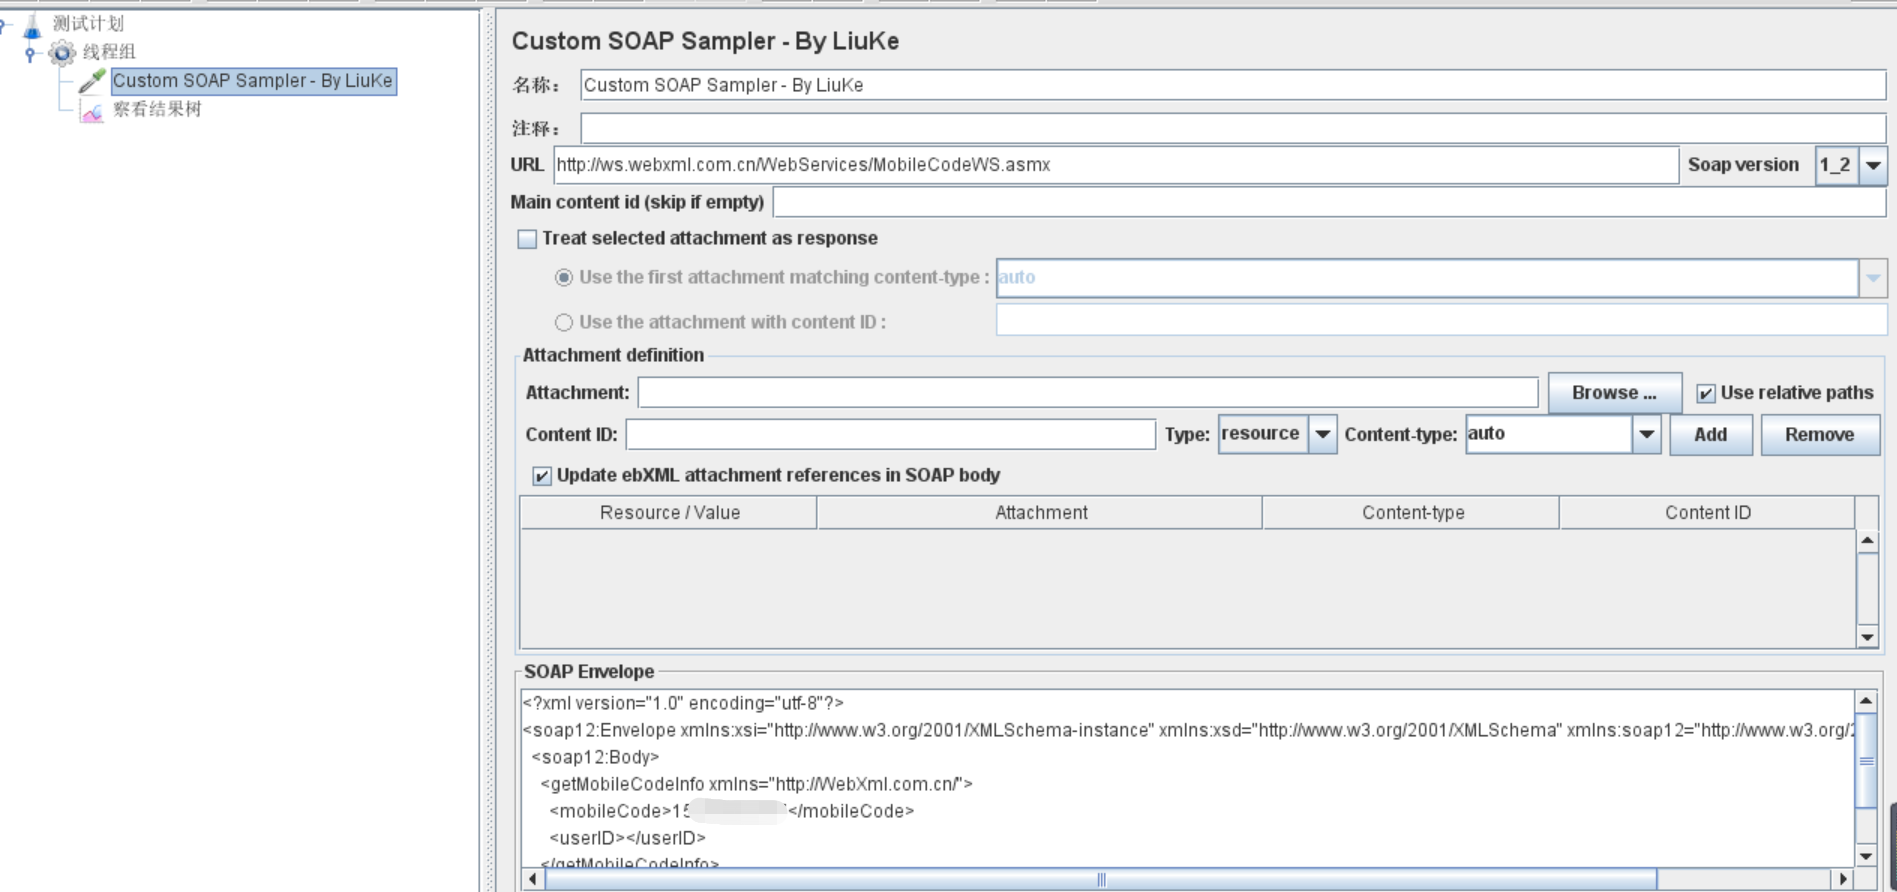Click the results tree listener icon
The width and height of the screenshot is (1897, 892).
pos(92,111)
